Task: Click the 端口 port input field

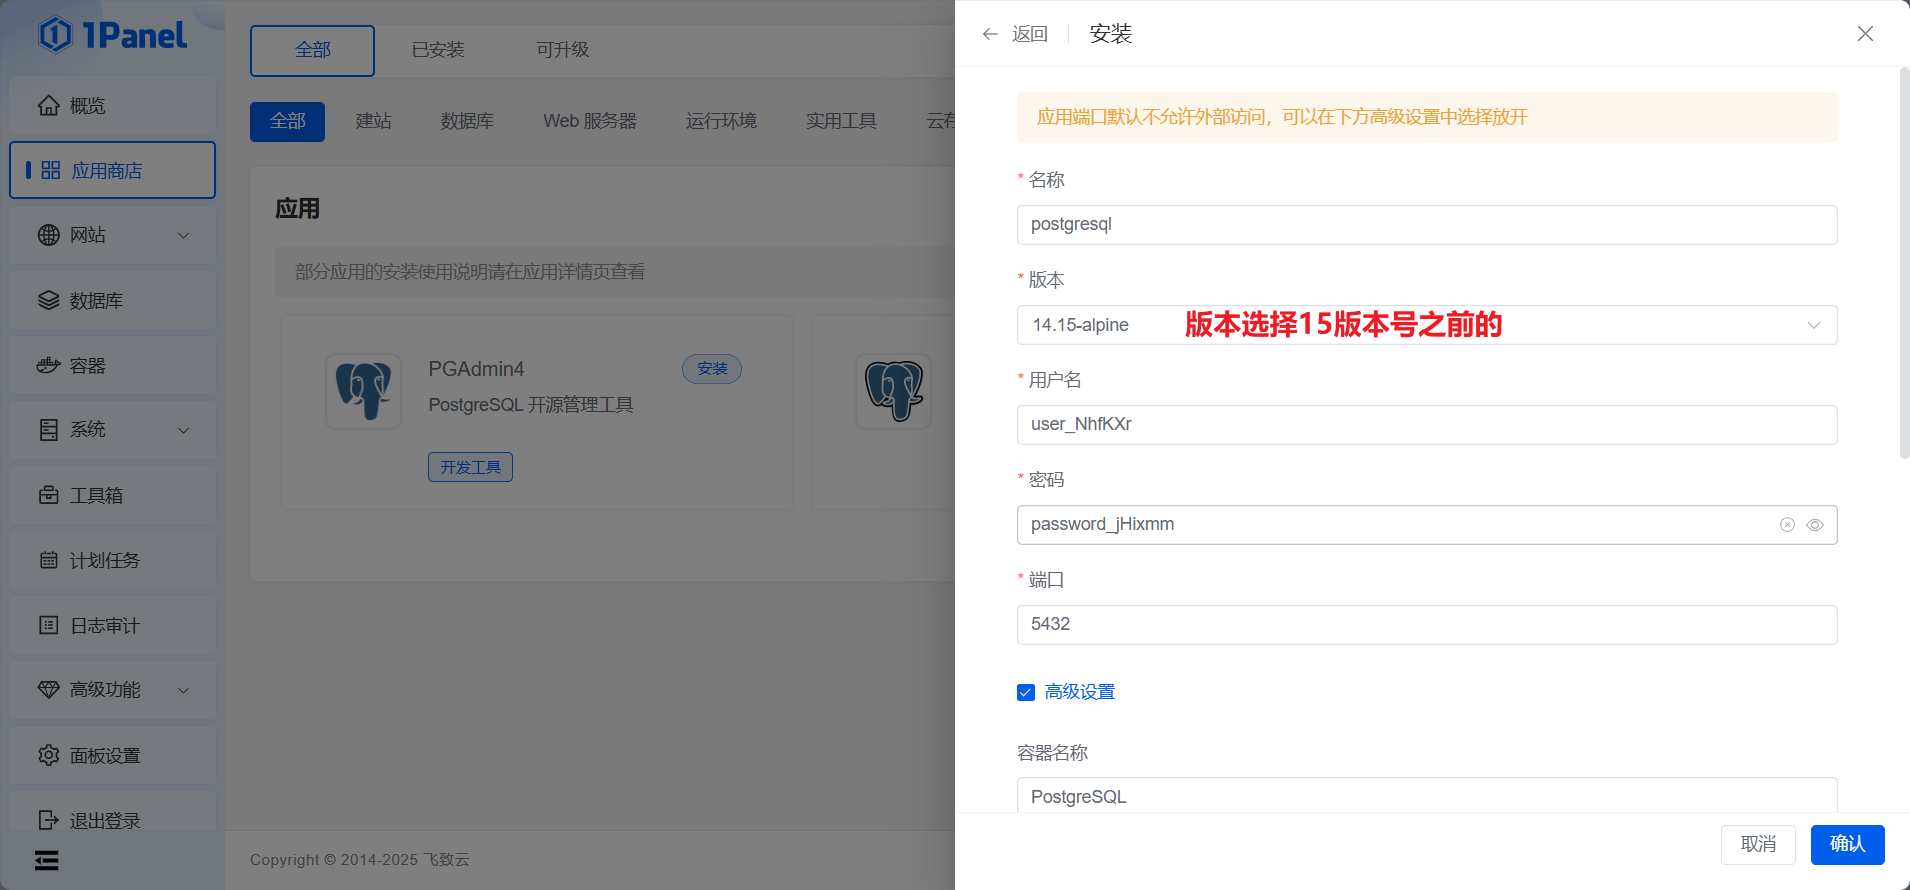Action: pos(1426,625)
